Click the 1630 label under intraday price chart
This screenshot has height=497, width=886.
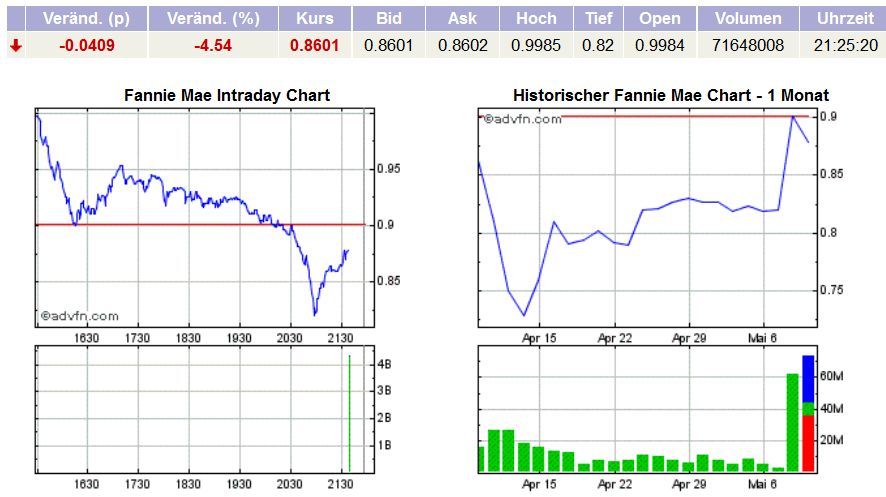pos(86,338)
